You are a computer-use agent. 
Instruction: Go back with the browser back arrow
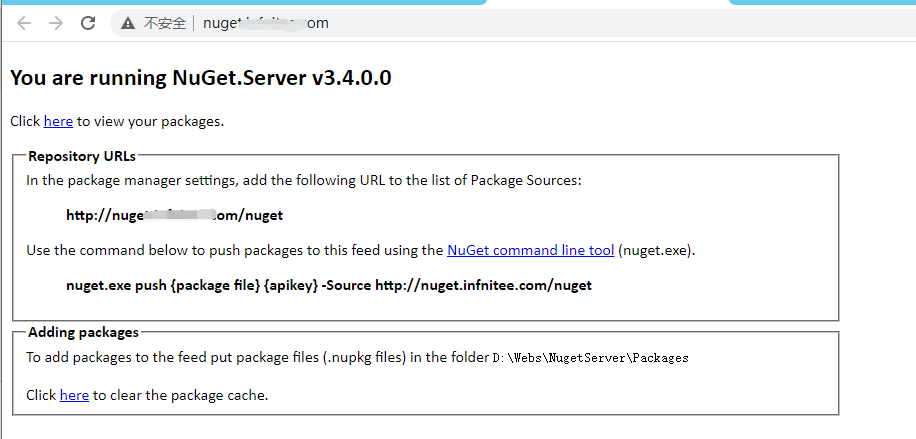24,23
